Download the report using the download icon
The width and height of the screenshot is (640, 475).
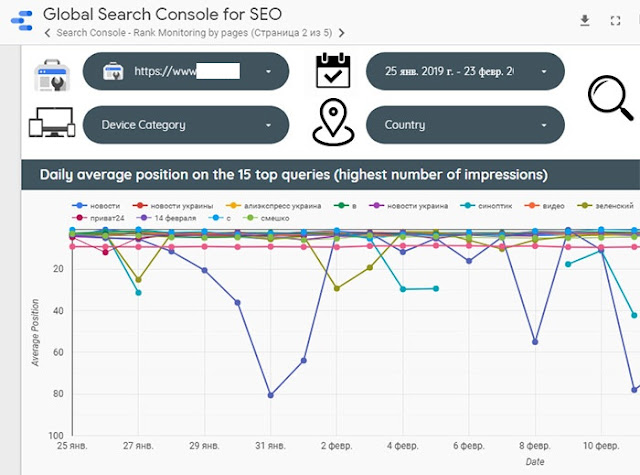tap(585, 21)
